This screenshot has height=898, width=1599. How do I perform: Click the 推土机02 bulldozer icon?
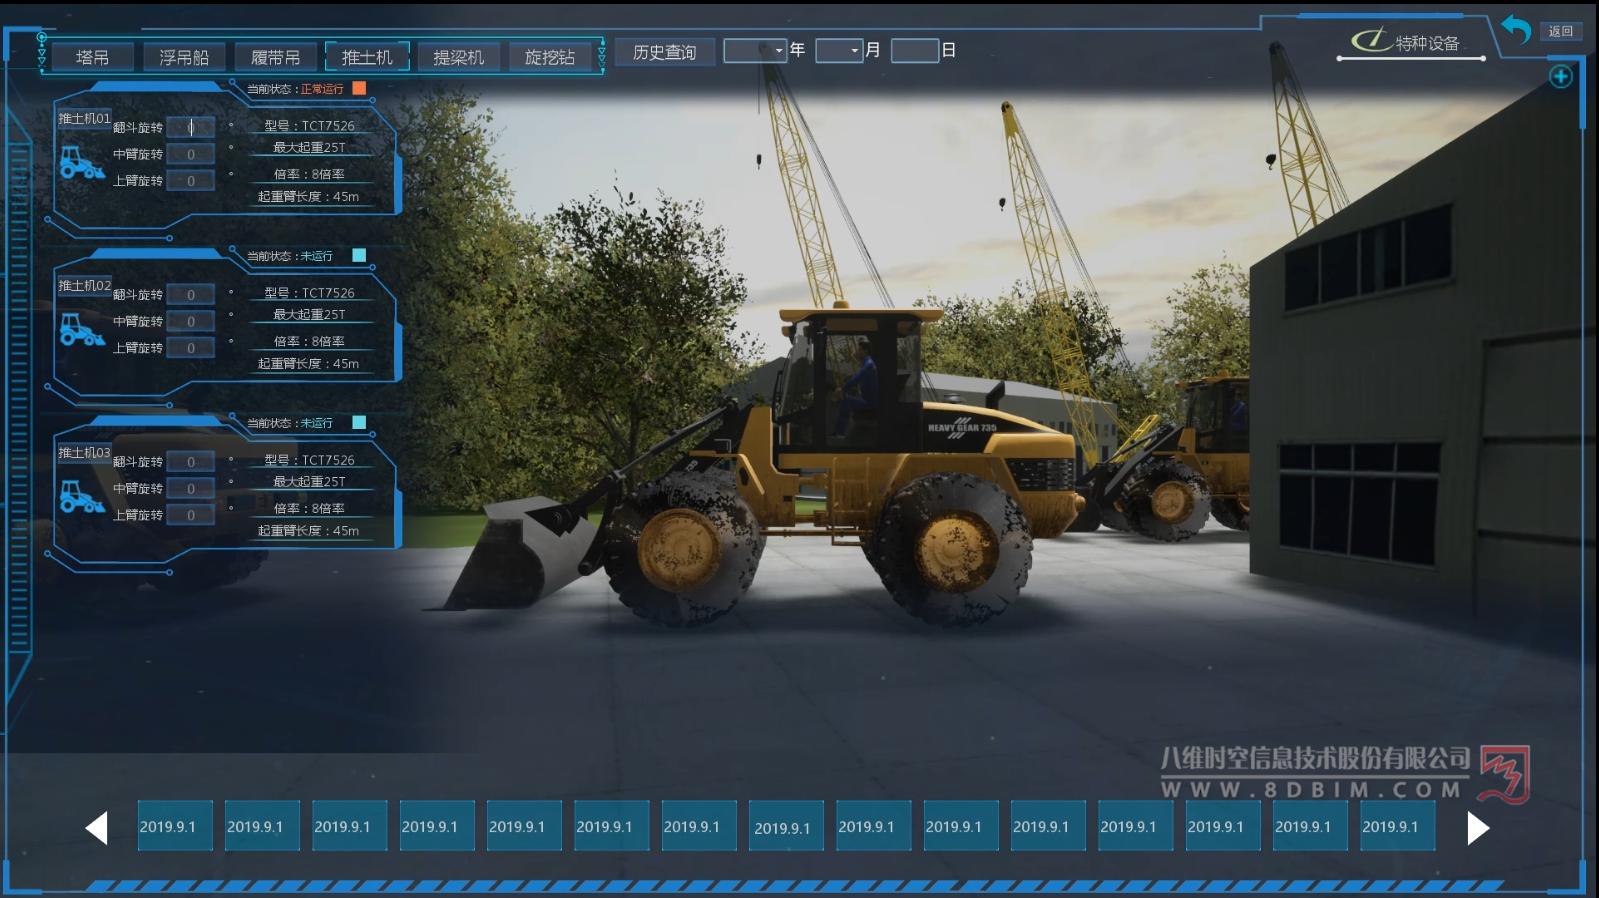pos(81,329)
